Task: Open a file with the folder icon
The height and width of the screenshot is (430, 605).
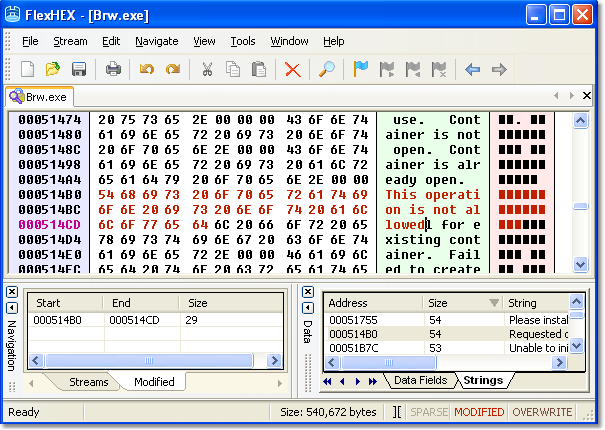Action: tap(53, 69)
